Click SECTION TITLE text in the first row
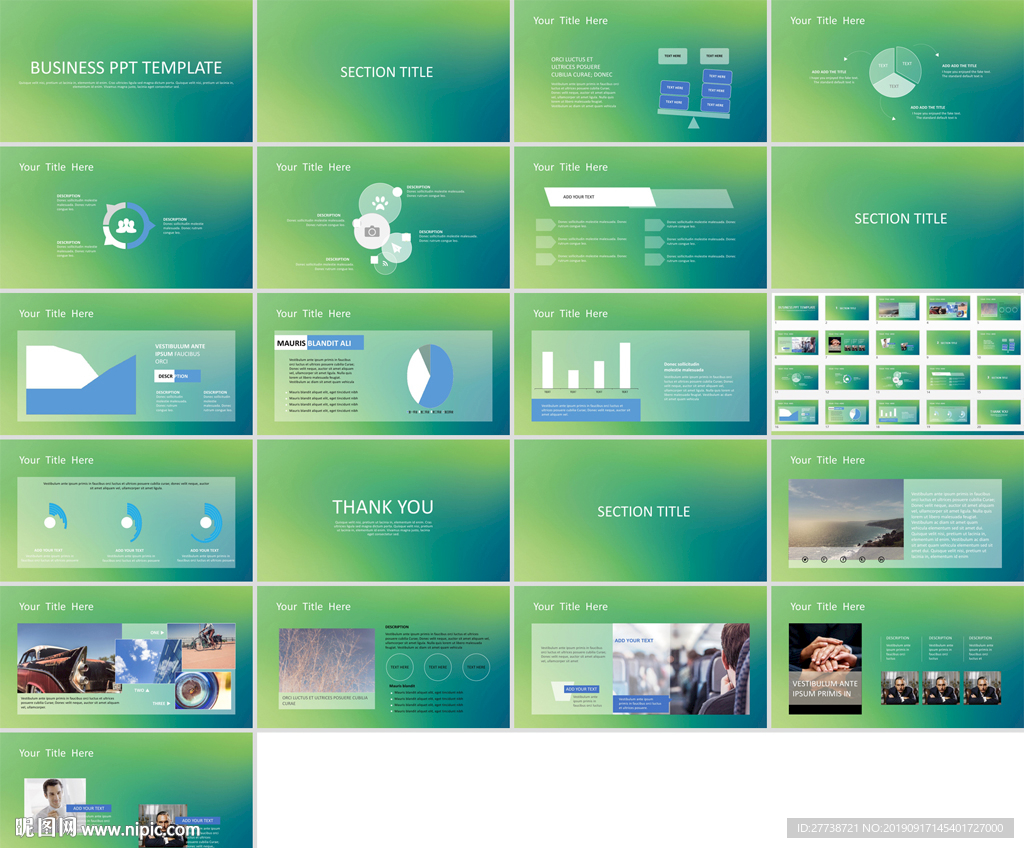This screenshot has width=1024, height=848. coord(387,73)
